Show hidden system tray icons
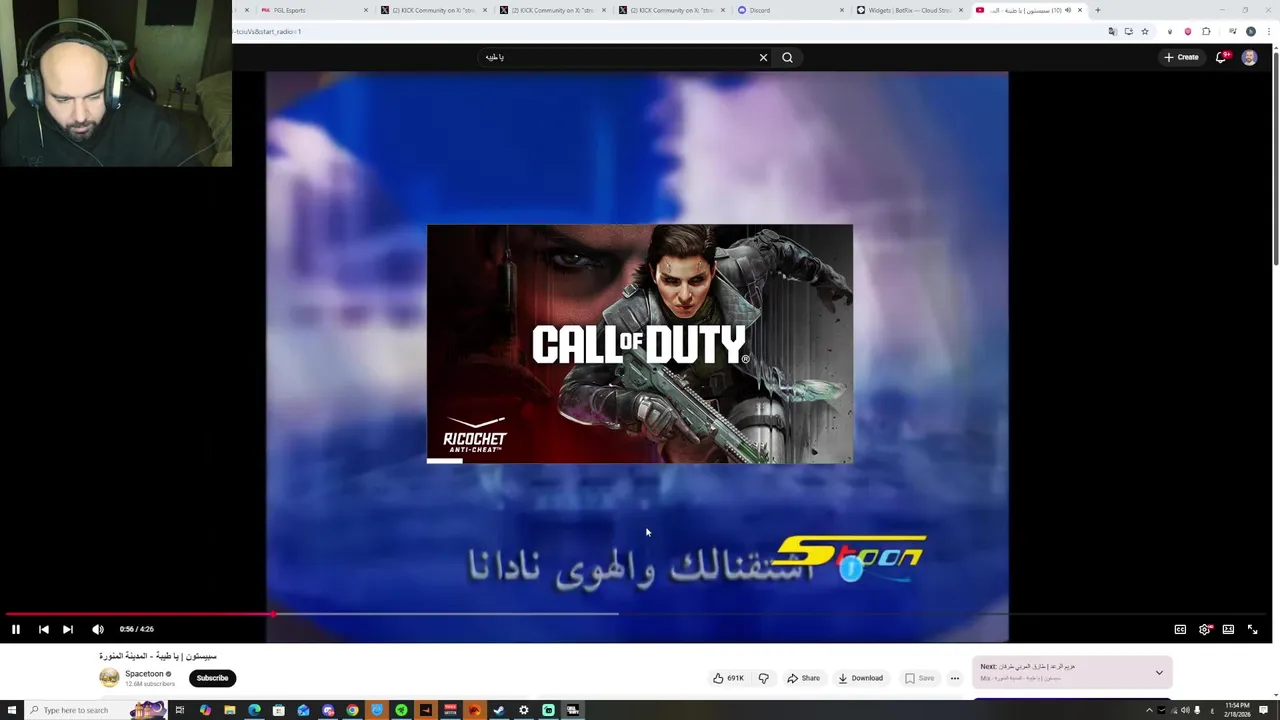This screenshot has height=720, width=1280. (1149, 710)
